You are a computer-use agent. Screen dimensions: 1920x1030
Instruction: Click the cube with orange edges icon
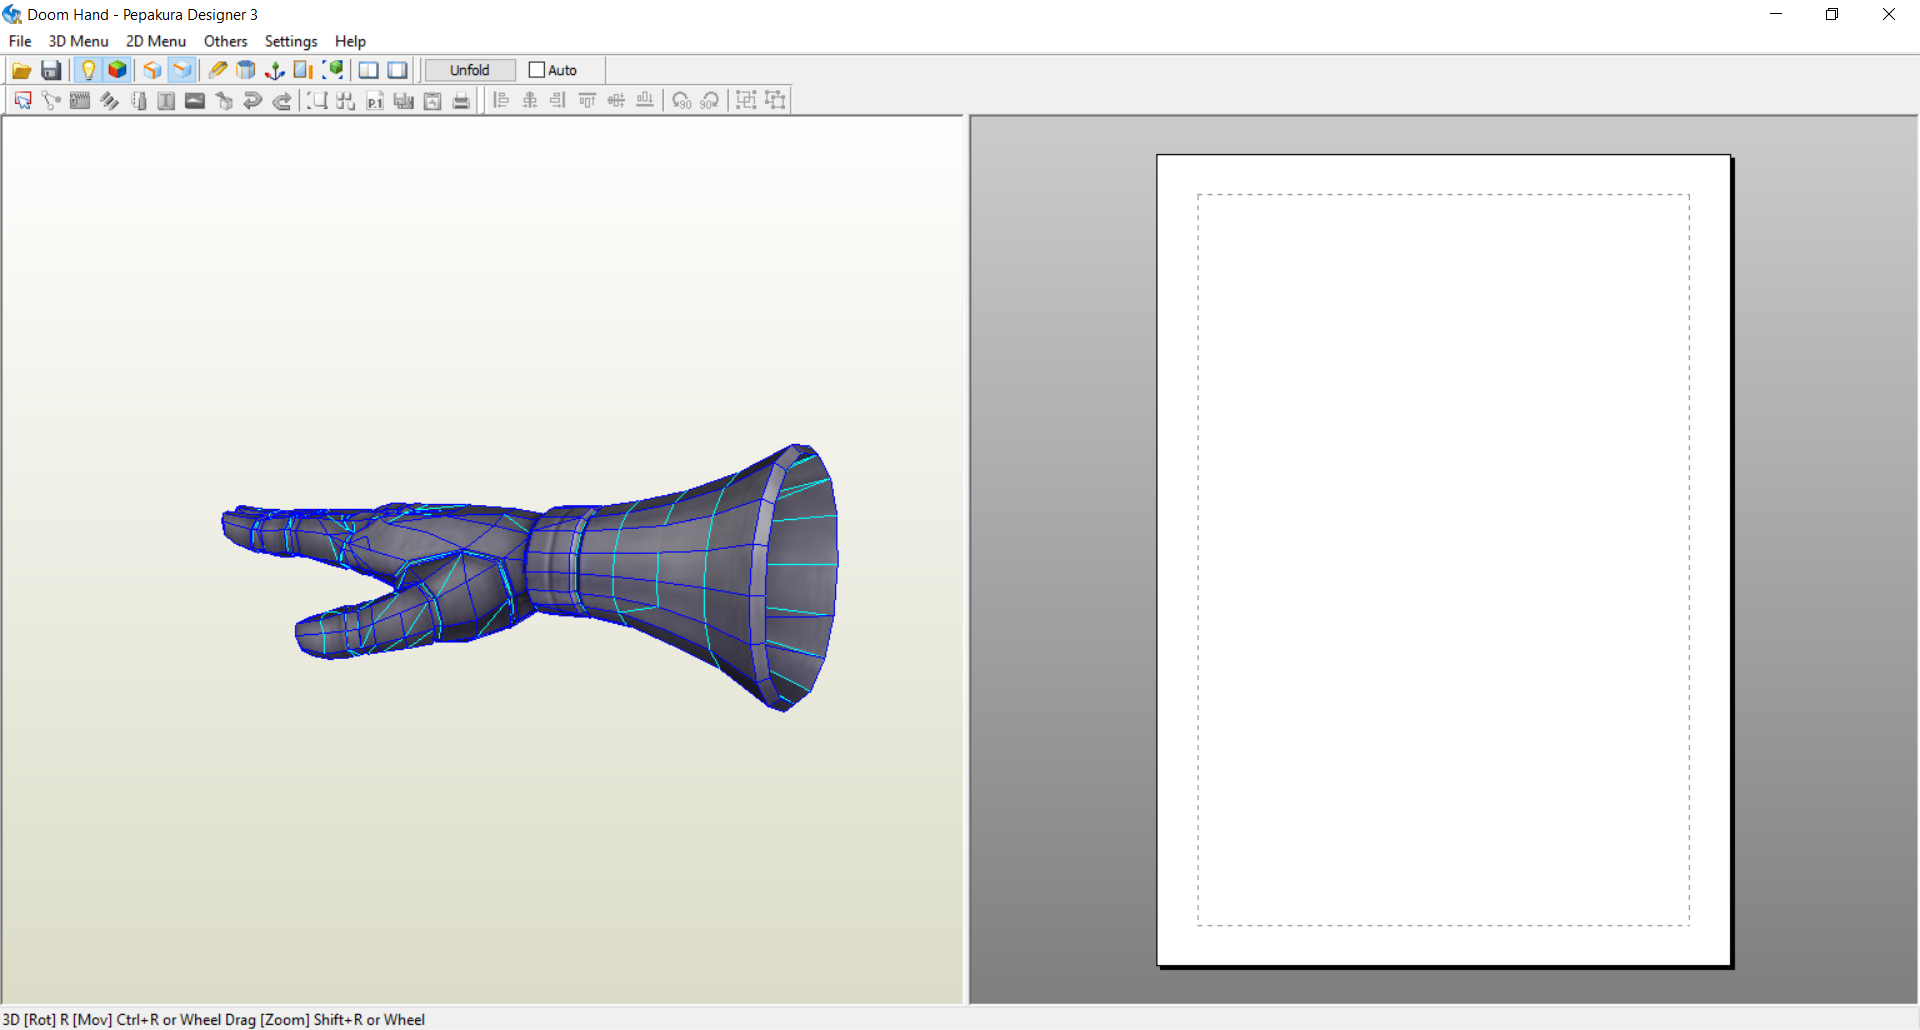[152, 70]
